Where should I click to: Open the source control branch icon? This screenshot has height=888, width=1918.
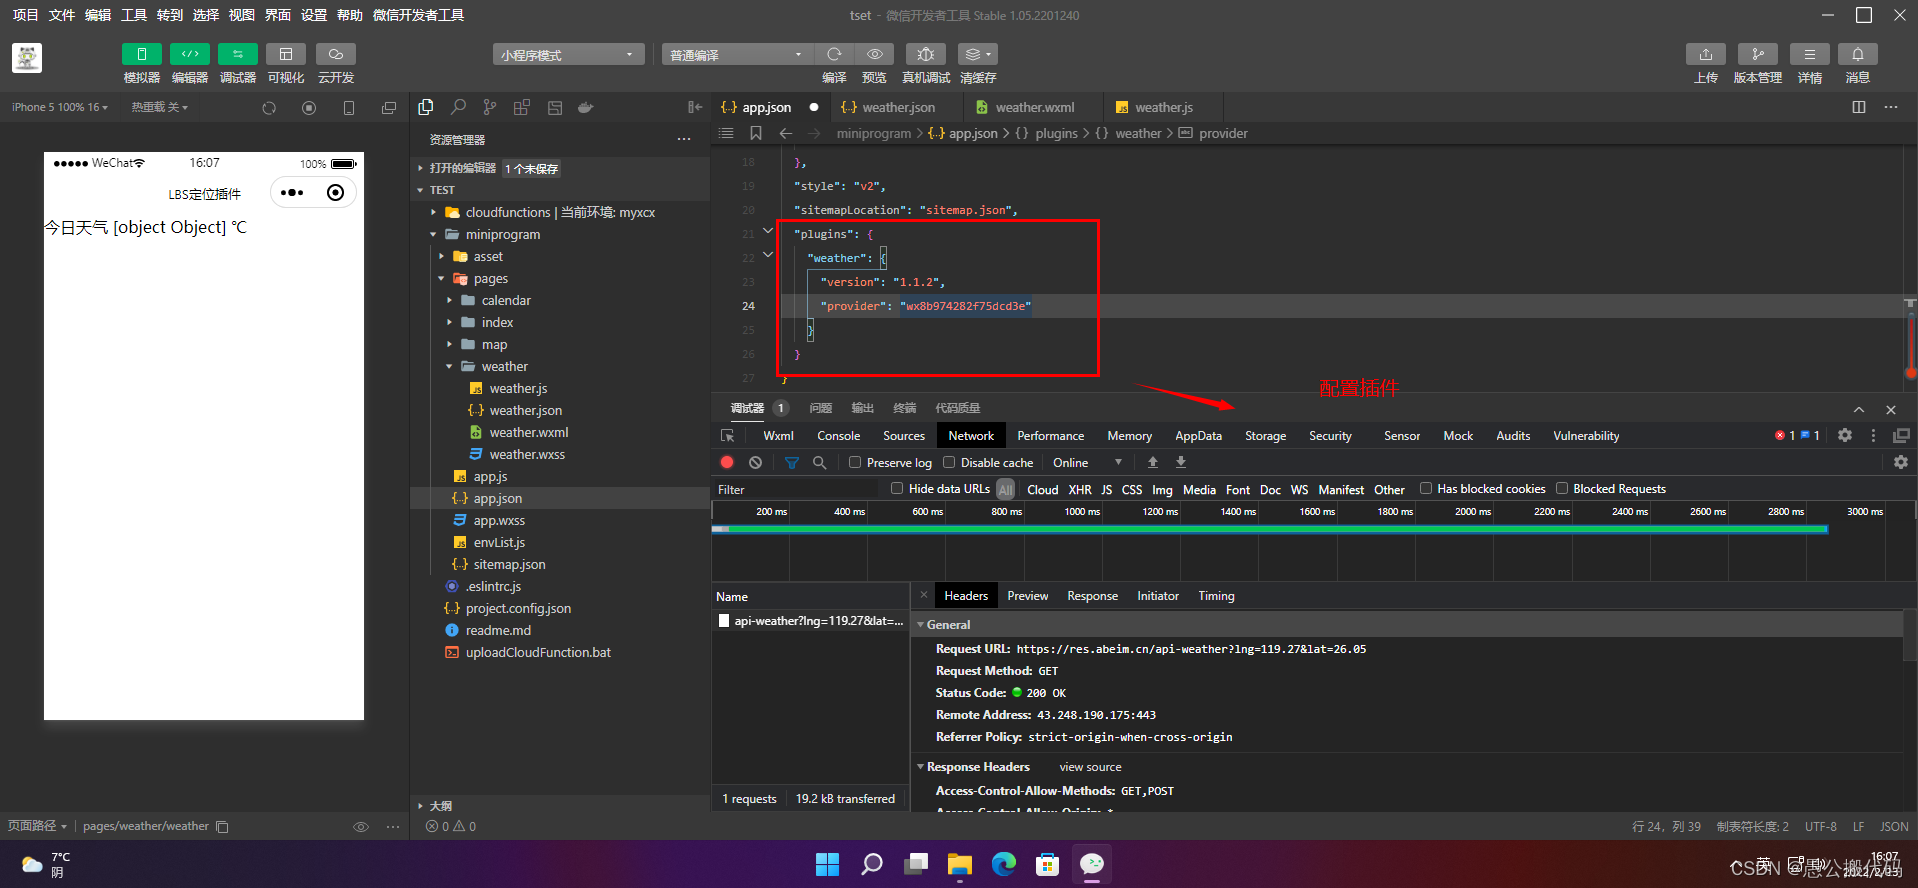490,107
